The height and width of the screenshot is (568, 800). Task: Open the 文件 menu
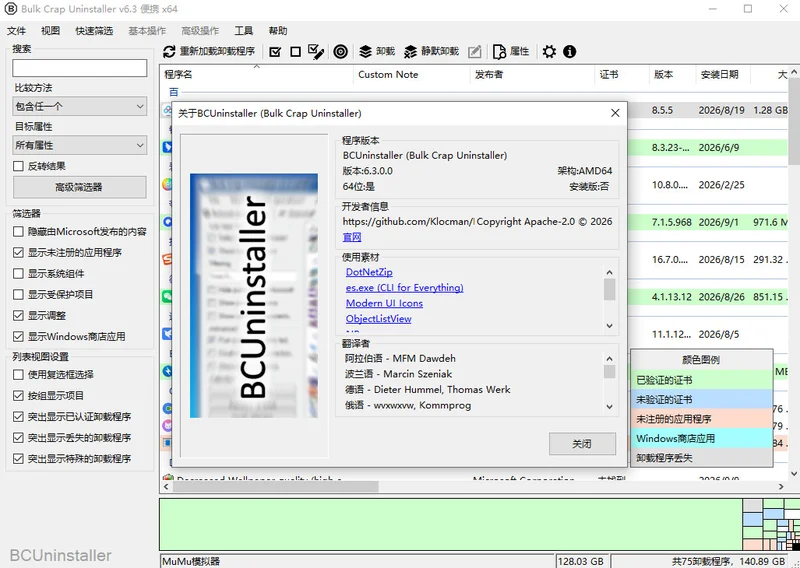16,31
